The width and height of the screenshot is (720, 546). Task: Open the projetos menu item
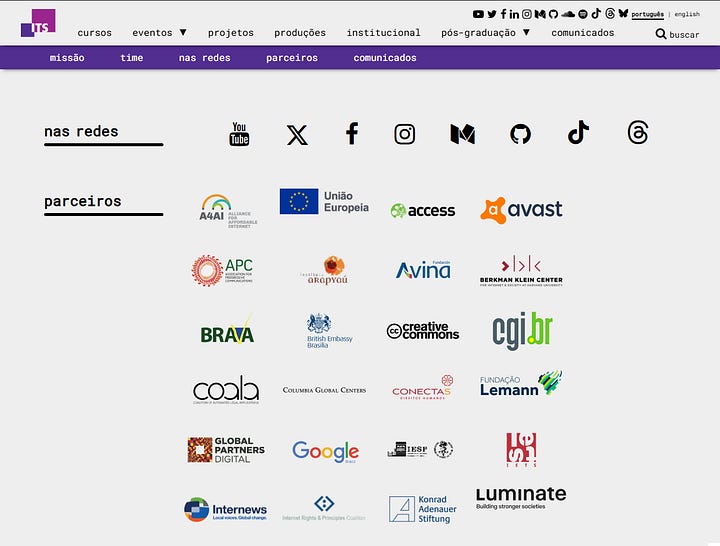click(x=231, y=33)
